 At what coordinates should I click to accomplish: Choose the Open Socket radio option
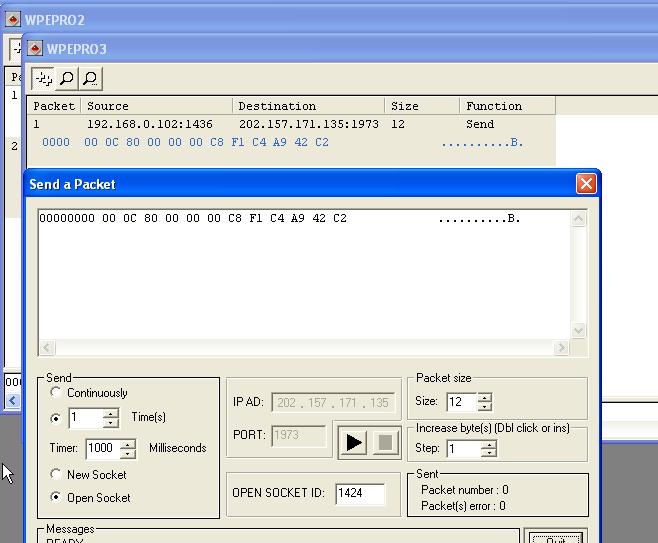tap(56, 498)
